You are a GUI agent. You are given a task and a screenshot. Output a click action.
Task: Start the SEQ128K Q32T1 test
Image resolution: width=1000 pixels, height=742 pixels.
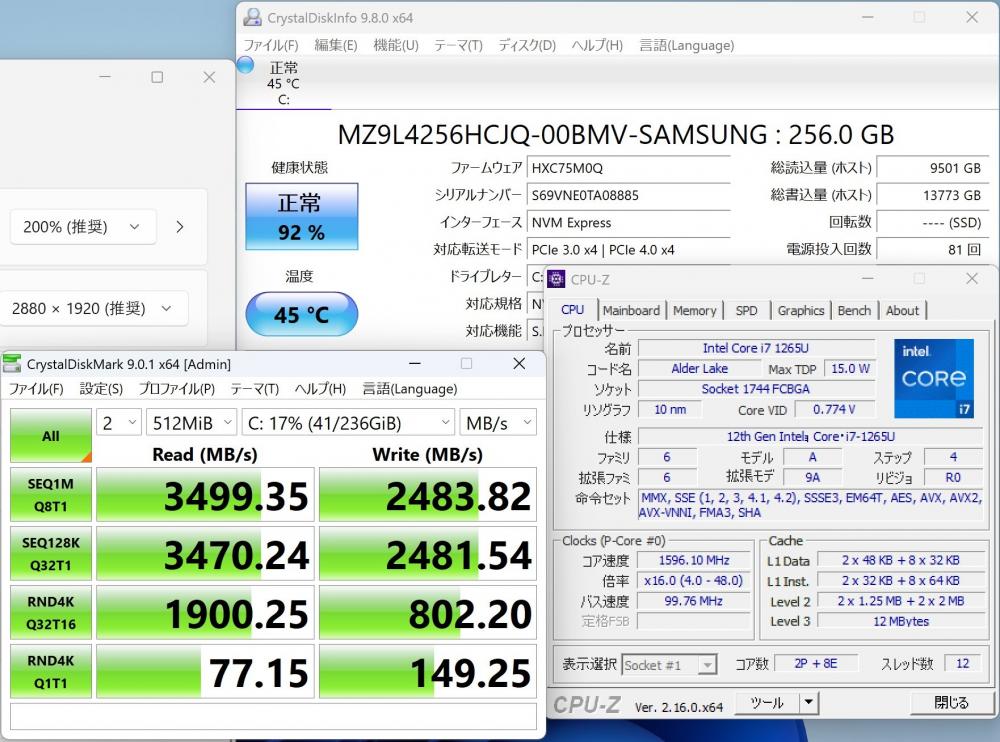click(x=51, y=554)
